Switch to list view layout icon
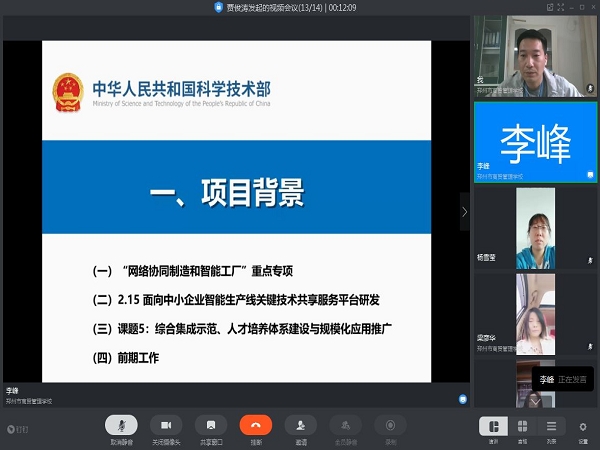 (551, 426)
